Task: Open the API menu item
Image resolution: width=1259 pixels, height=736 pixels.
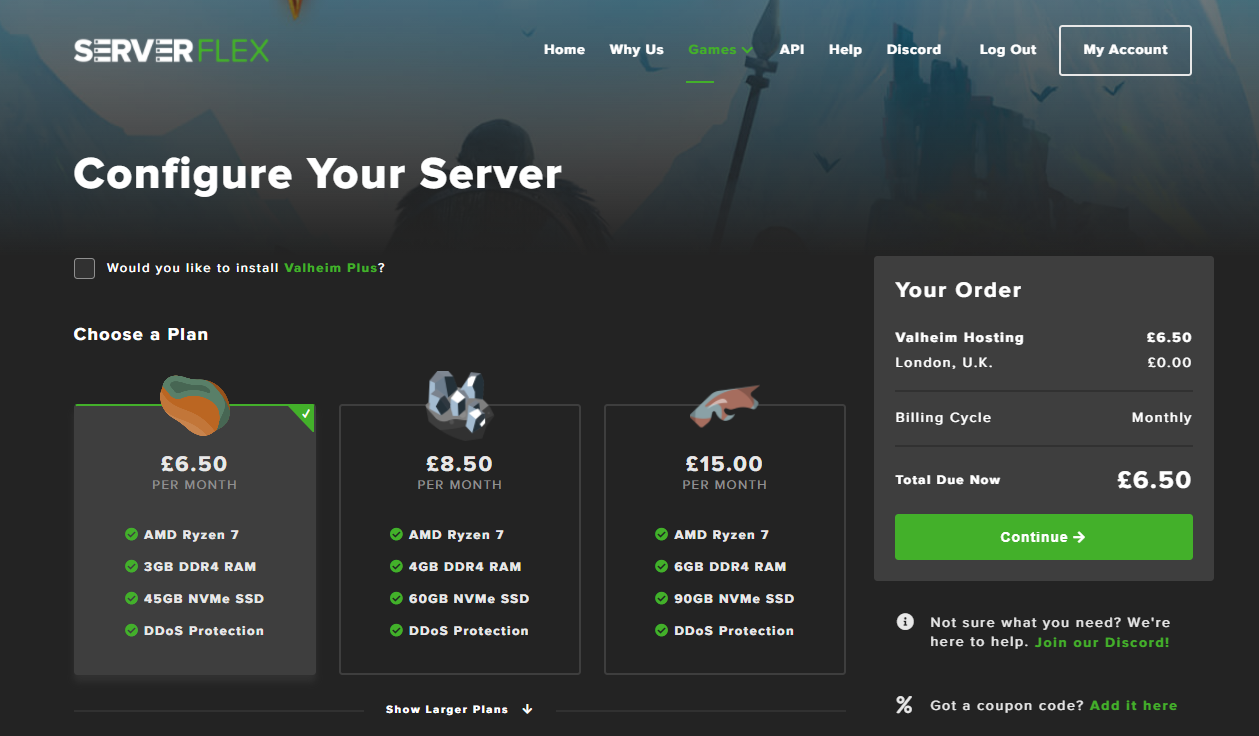Action: (792, 49)
